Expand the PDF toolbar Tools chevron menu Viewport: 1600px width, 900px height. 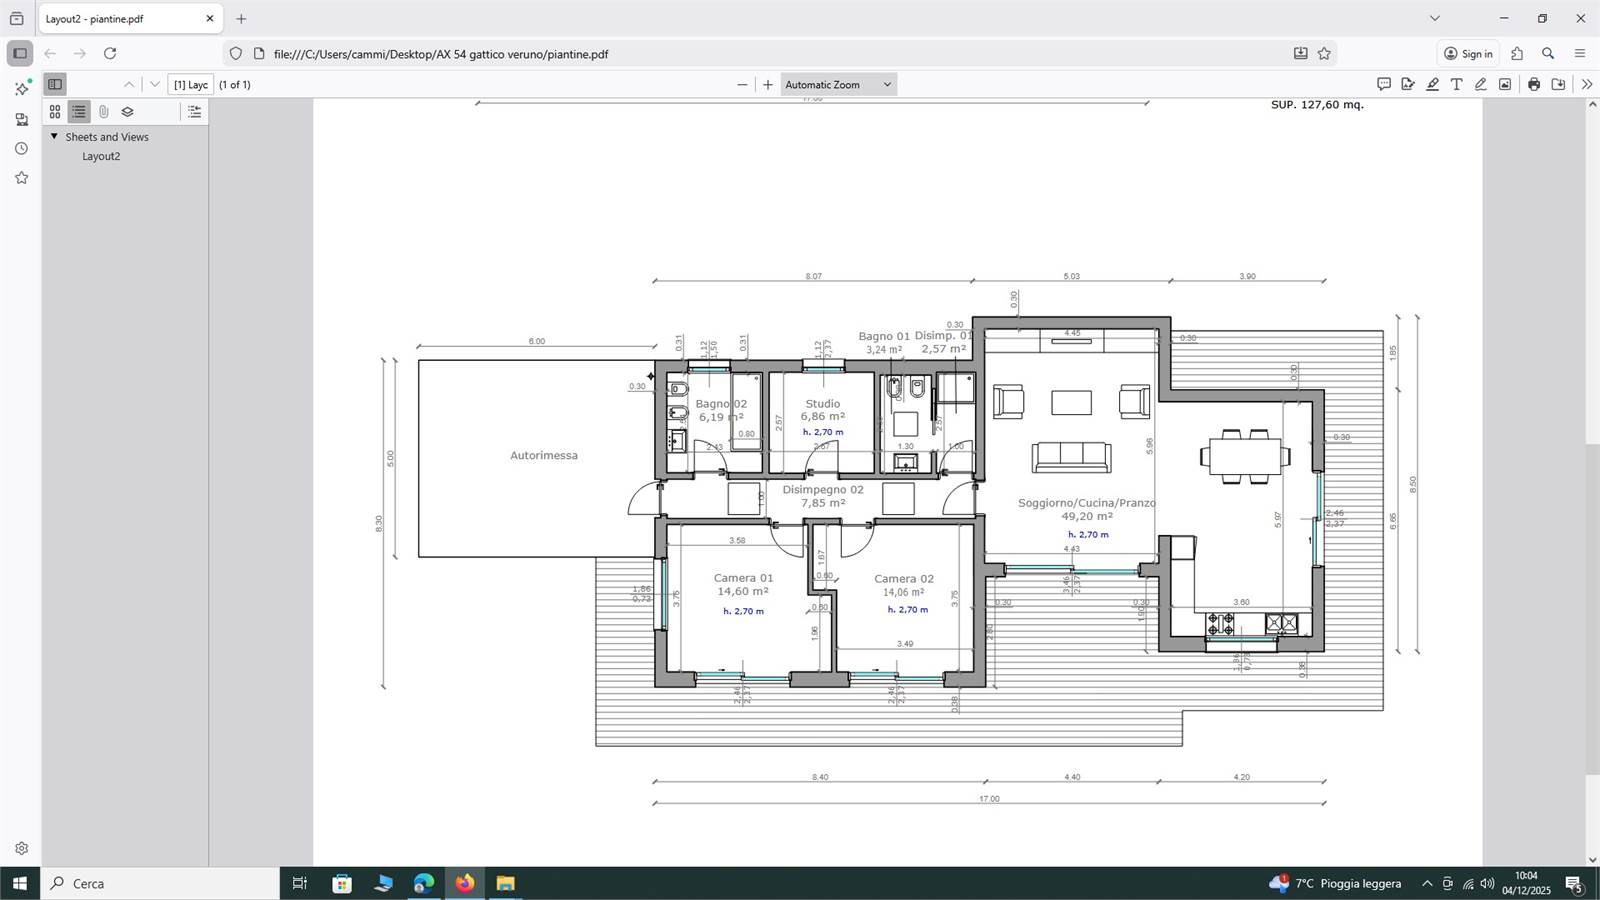[1586, 84]
